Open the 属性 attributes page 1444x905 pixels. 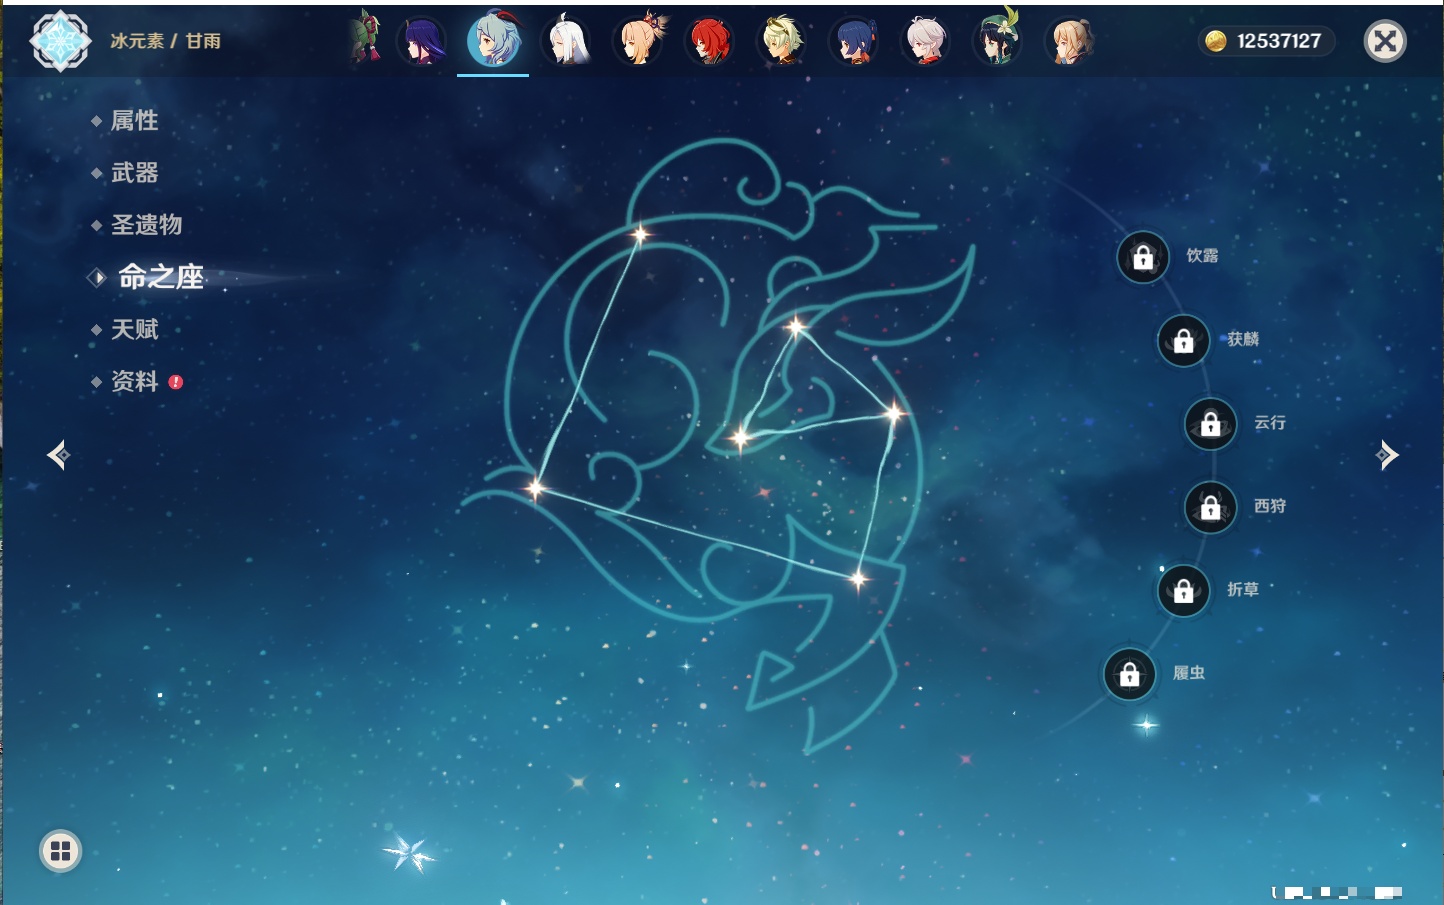pyautogui.click(x=134, y=121)
